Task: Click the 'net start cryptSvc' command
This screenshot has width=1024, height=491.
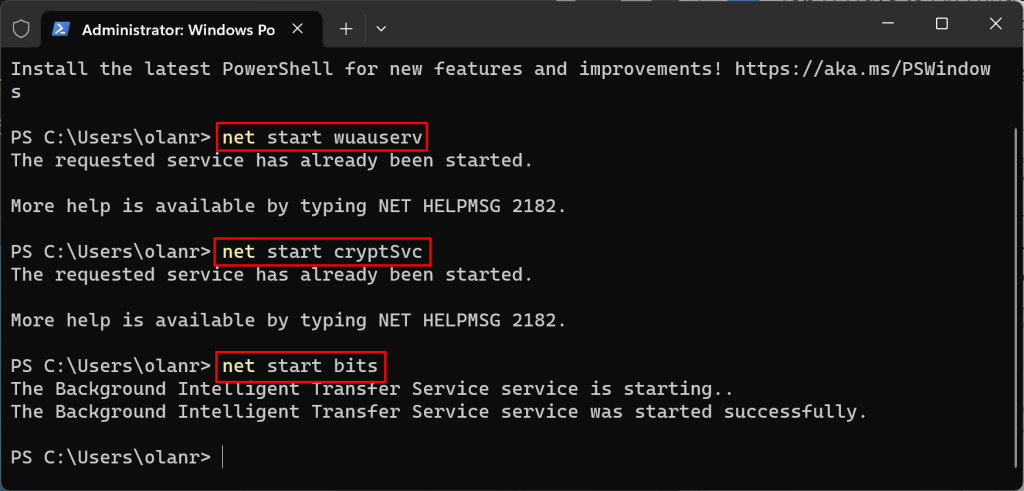Action: pos(324,251)
